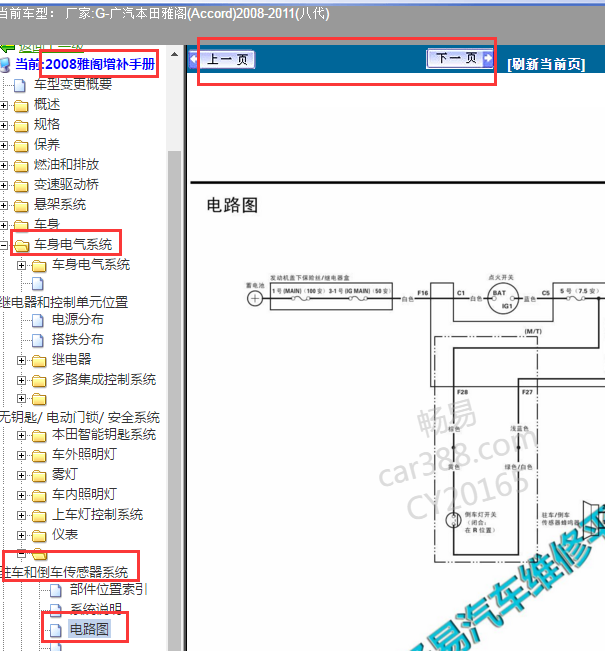Open the 搭铁分布 page

pyautogui.click(x=78, y=340)
